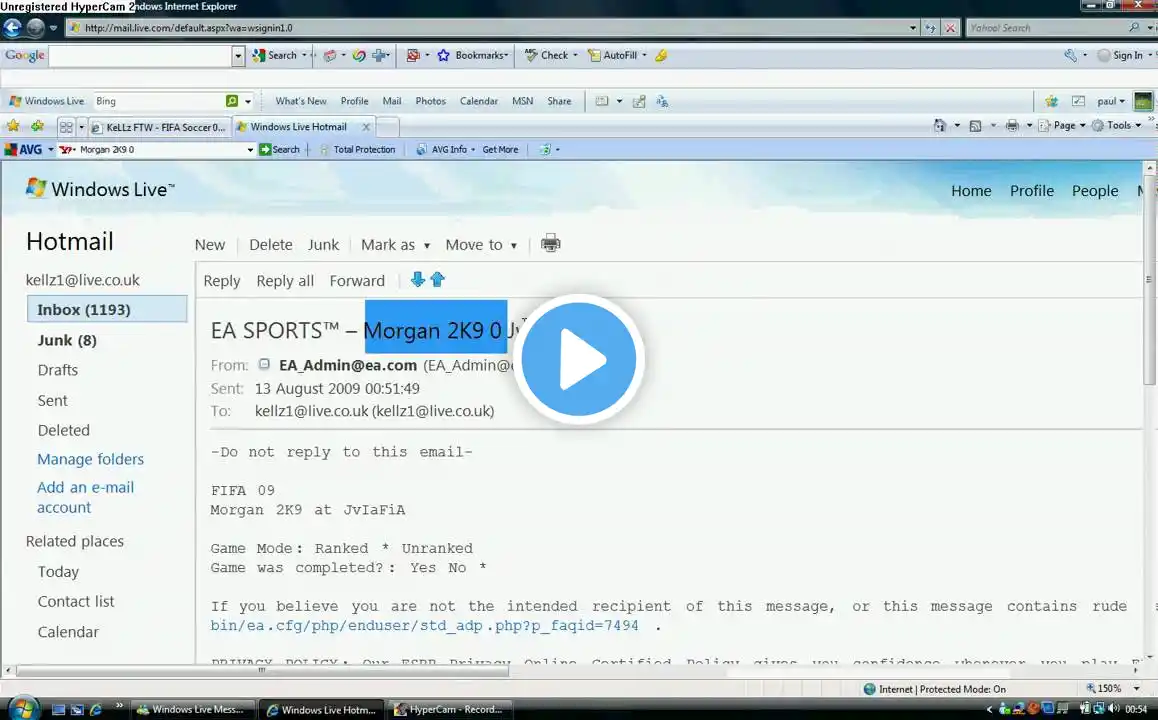This screenshot has height=720, width=1158.
Task: Open the Deleted folder
Action: (64, 430)
